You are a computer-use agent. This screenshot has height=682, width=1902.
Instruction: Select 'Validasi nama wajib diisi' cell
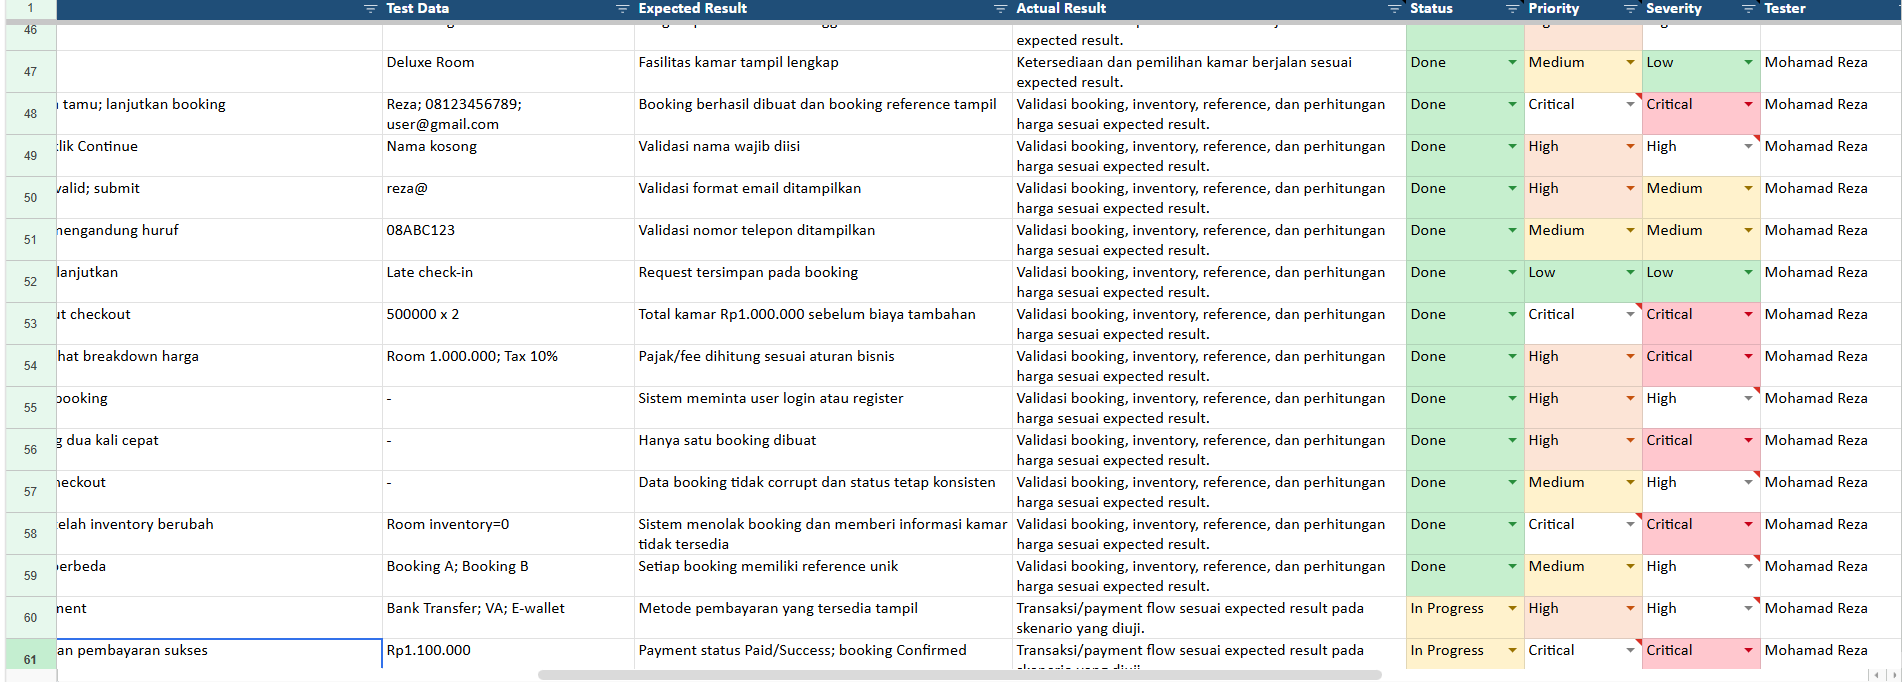pos(823,156)
